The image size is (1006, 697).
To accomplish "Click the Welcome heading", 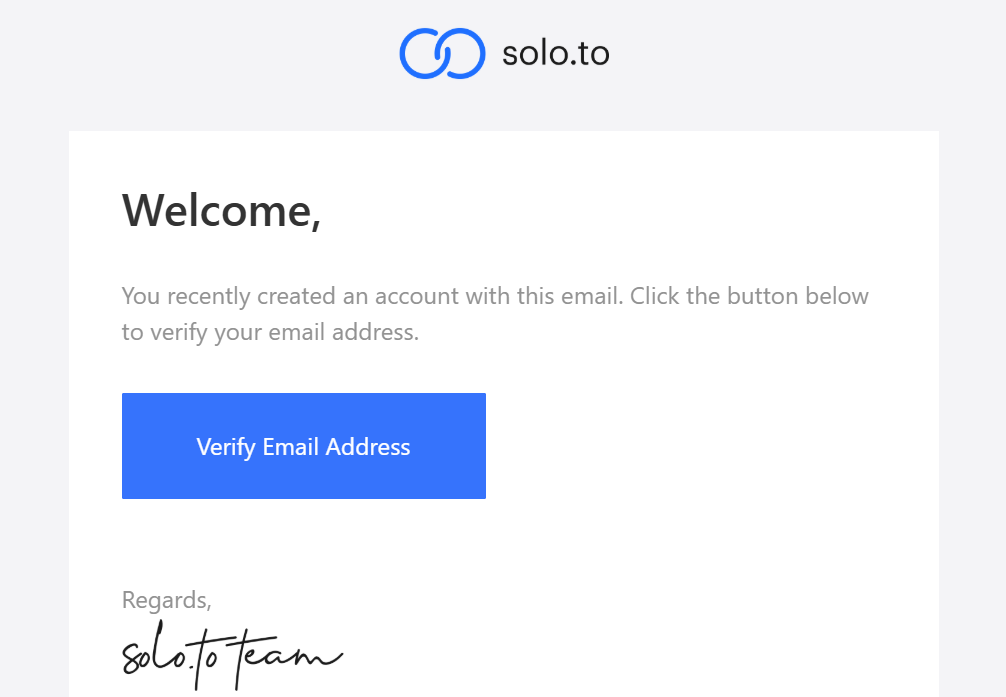I will (221, 210).
